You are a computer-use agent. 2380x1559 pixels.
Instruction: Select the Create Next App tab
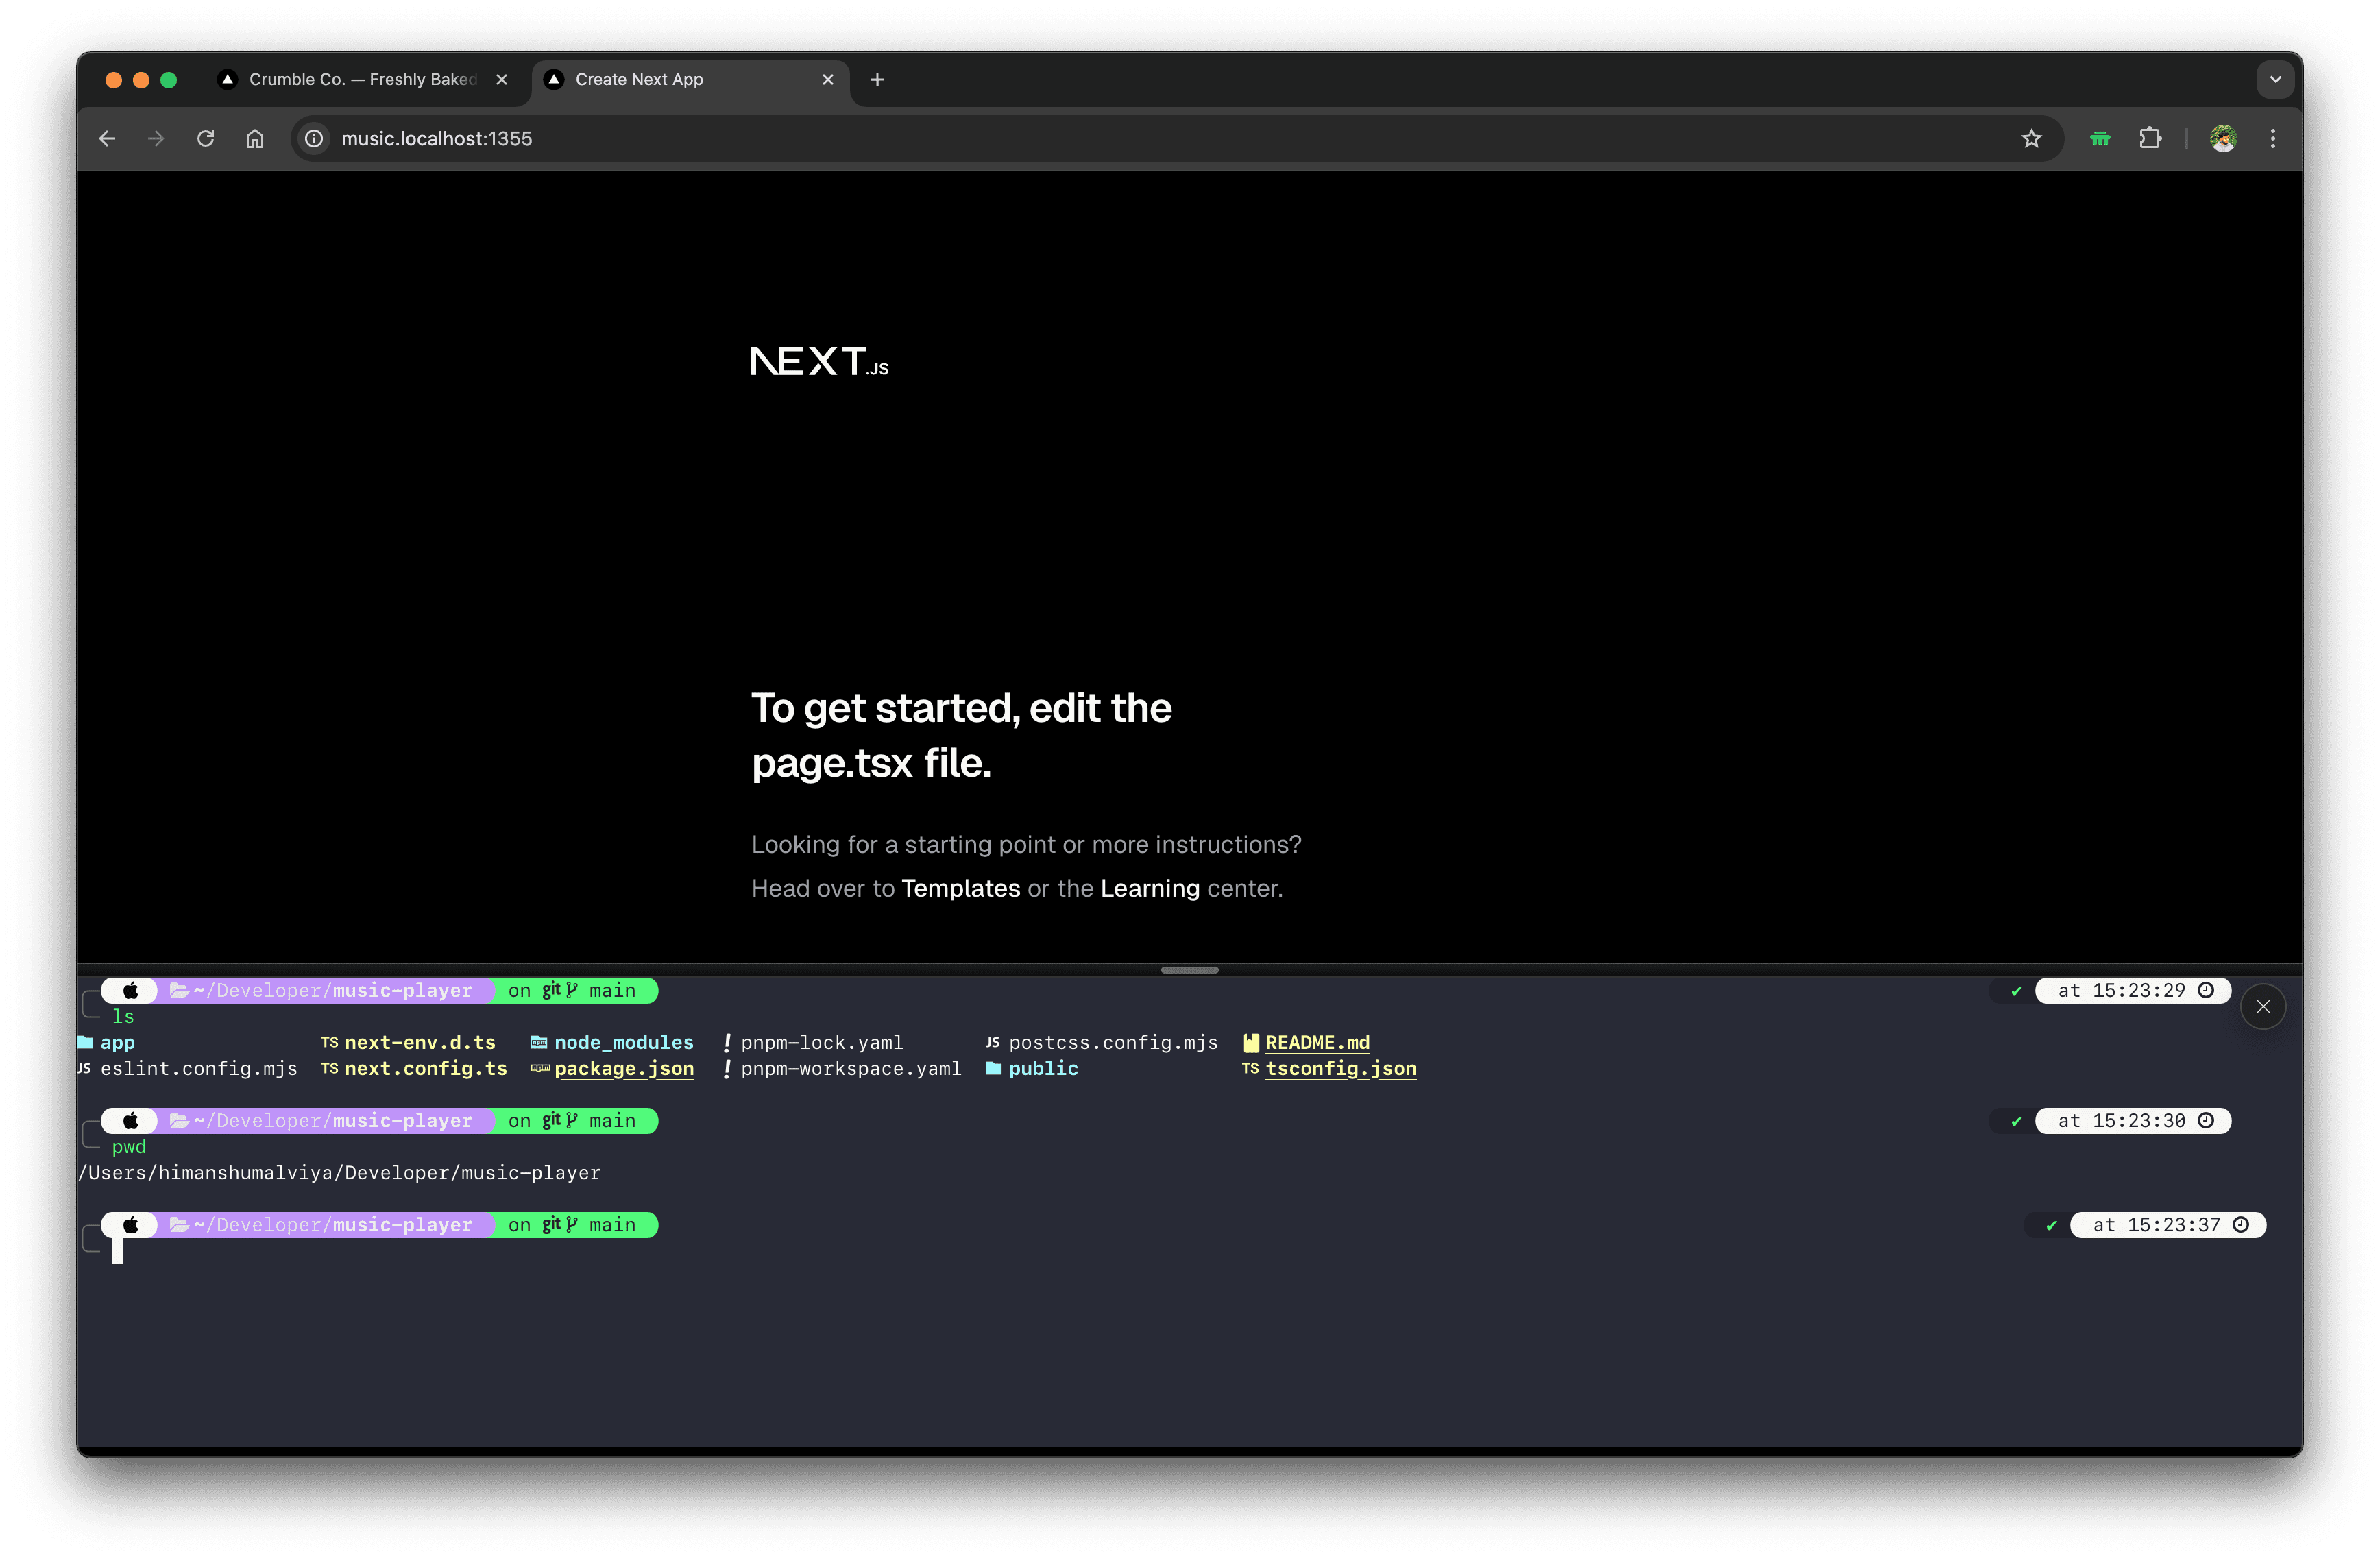point(640,79)
